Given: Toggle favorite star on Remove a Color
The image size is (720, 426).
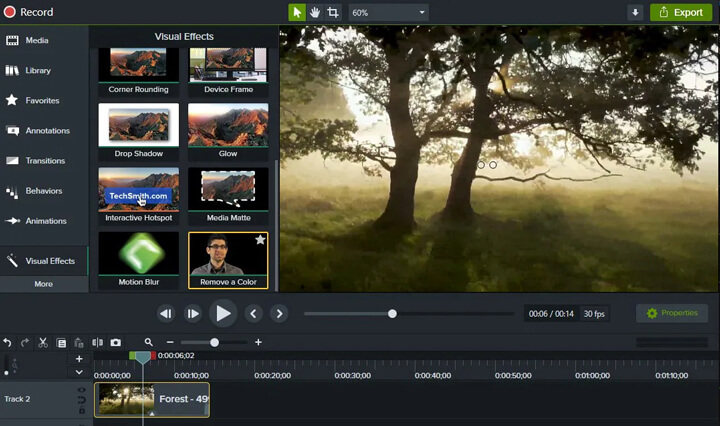Looking at the screenshot, I should click(260, 240).
